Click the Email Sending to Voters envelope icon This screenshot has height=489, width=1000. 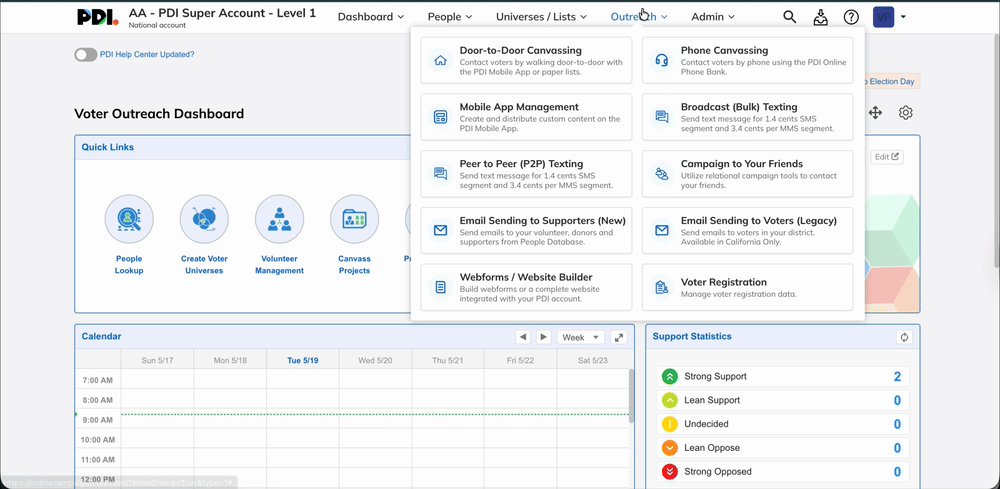(661, 231)
